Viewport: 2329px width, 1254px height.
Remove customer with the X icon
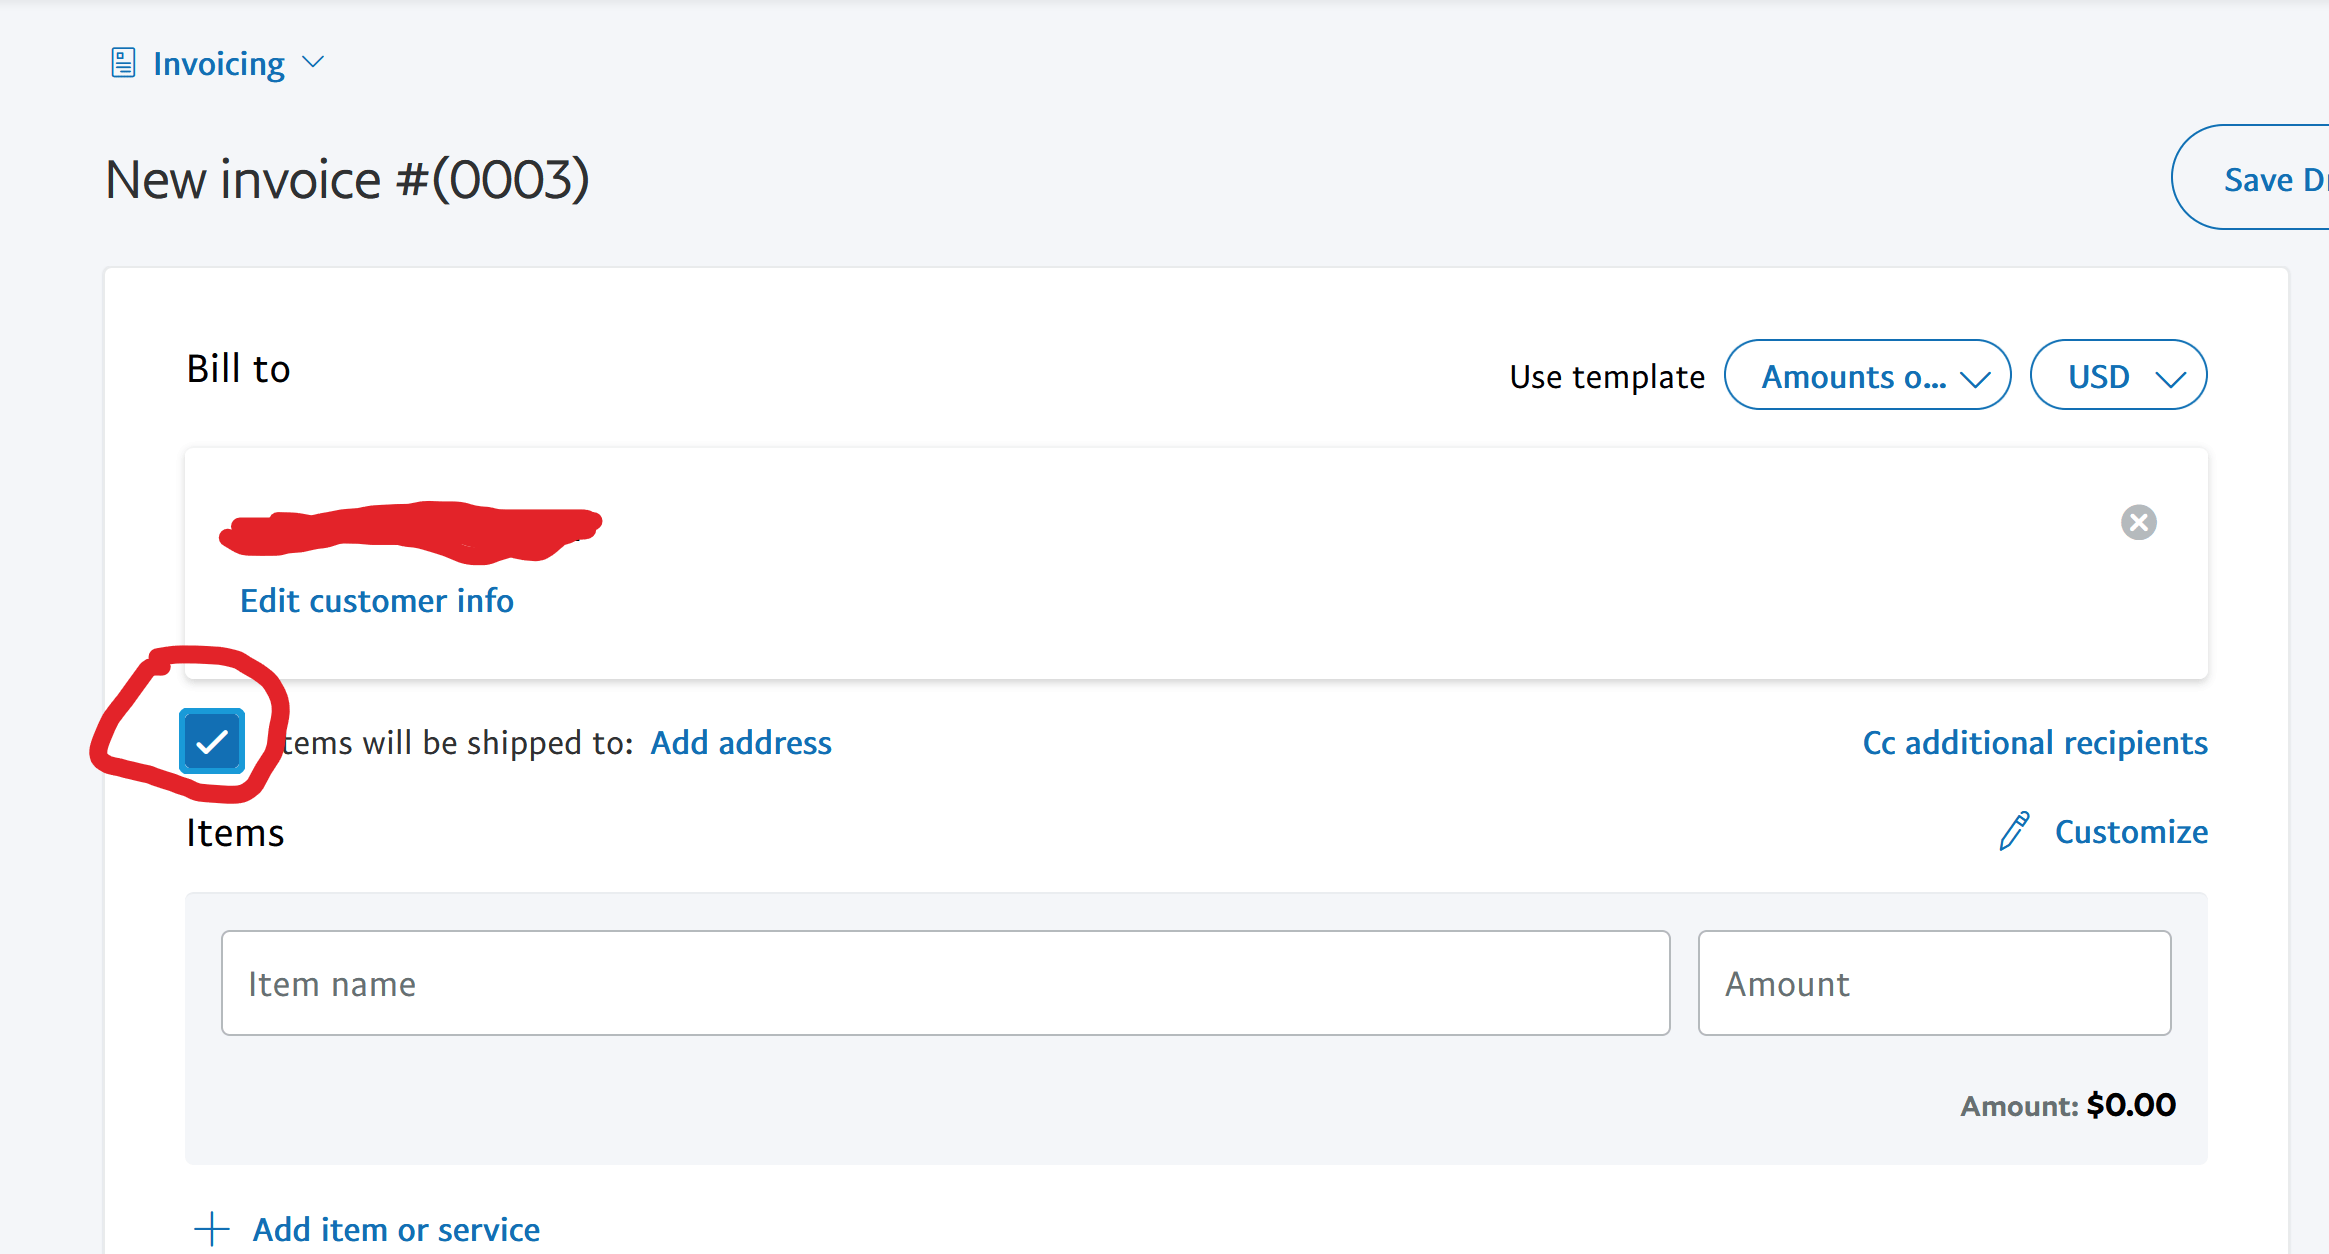tap(2138, 522)
